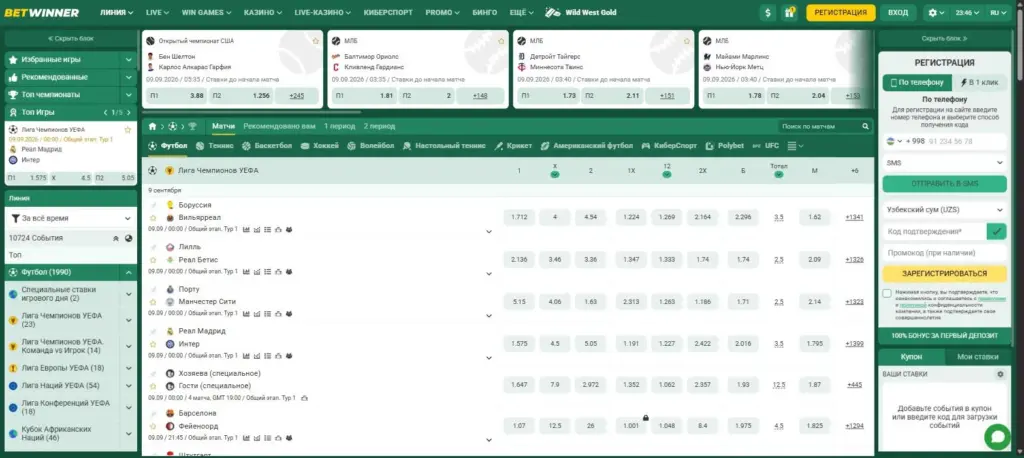Viewport: 1024px width, 458px height.
Task: Click ОТПРАВИТЬ В SMS button
Action: point(944,184)
